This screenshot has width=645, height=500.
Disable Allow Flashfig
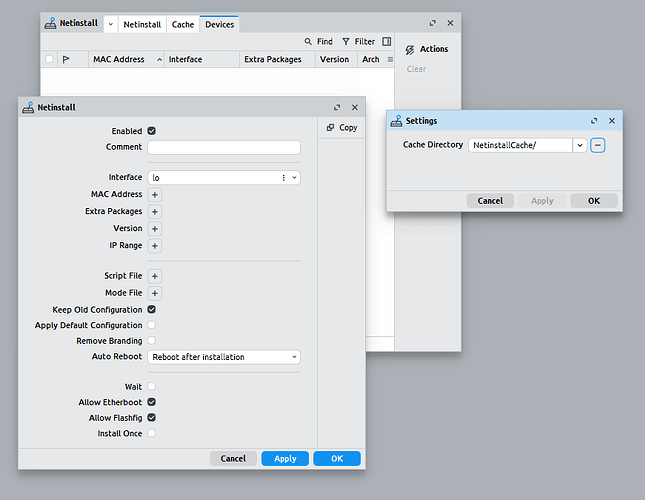[x=151, y=417]
